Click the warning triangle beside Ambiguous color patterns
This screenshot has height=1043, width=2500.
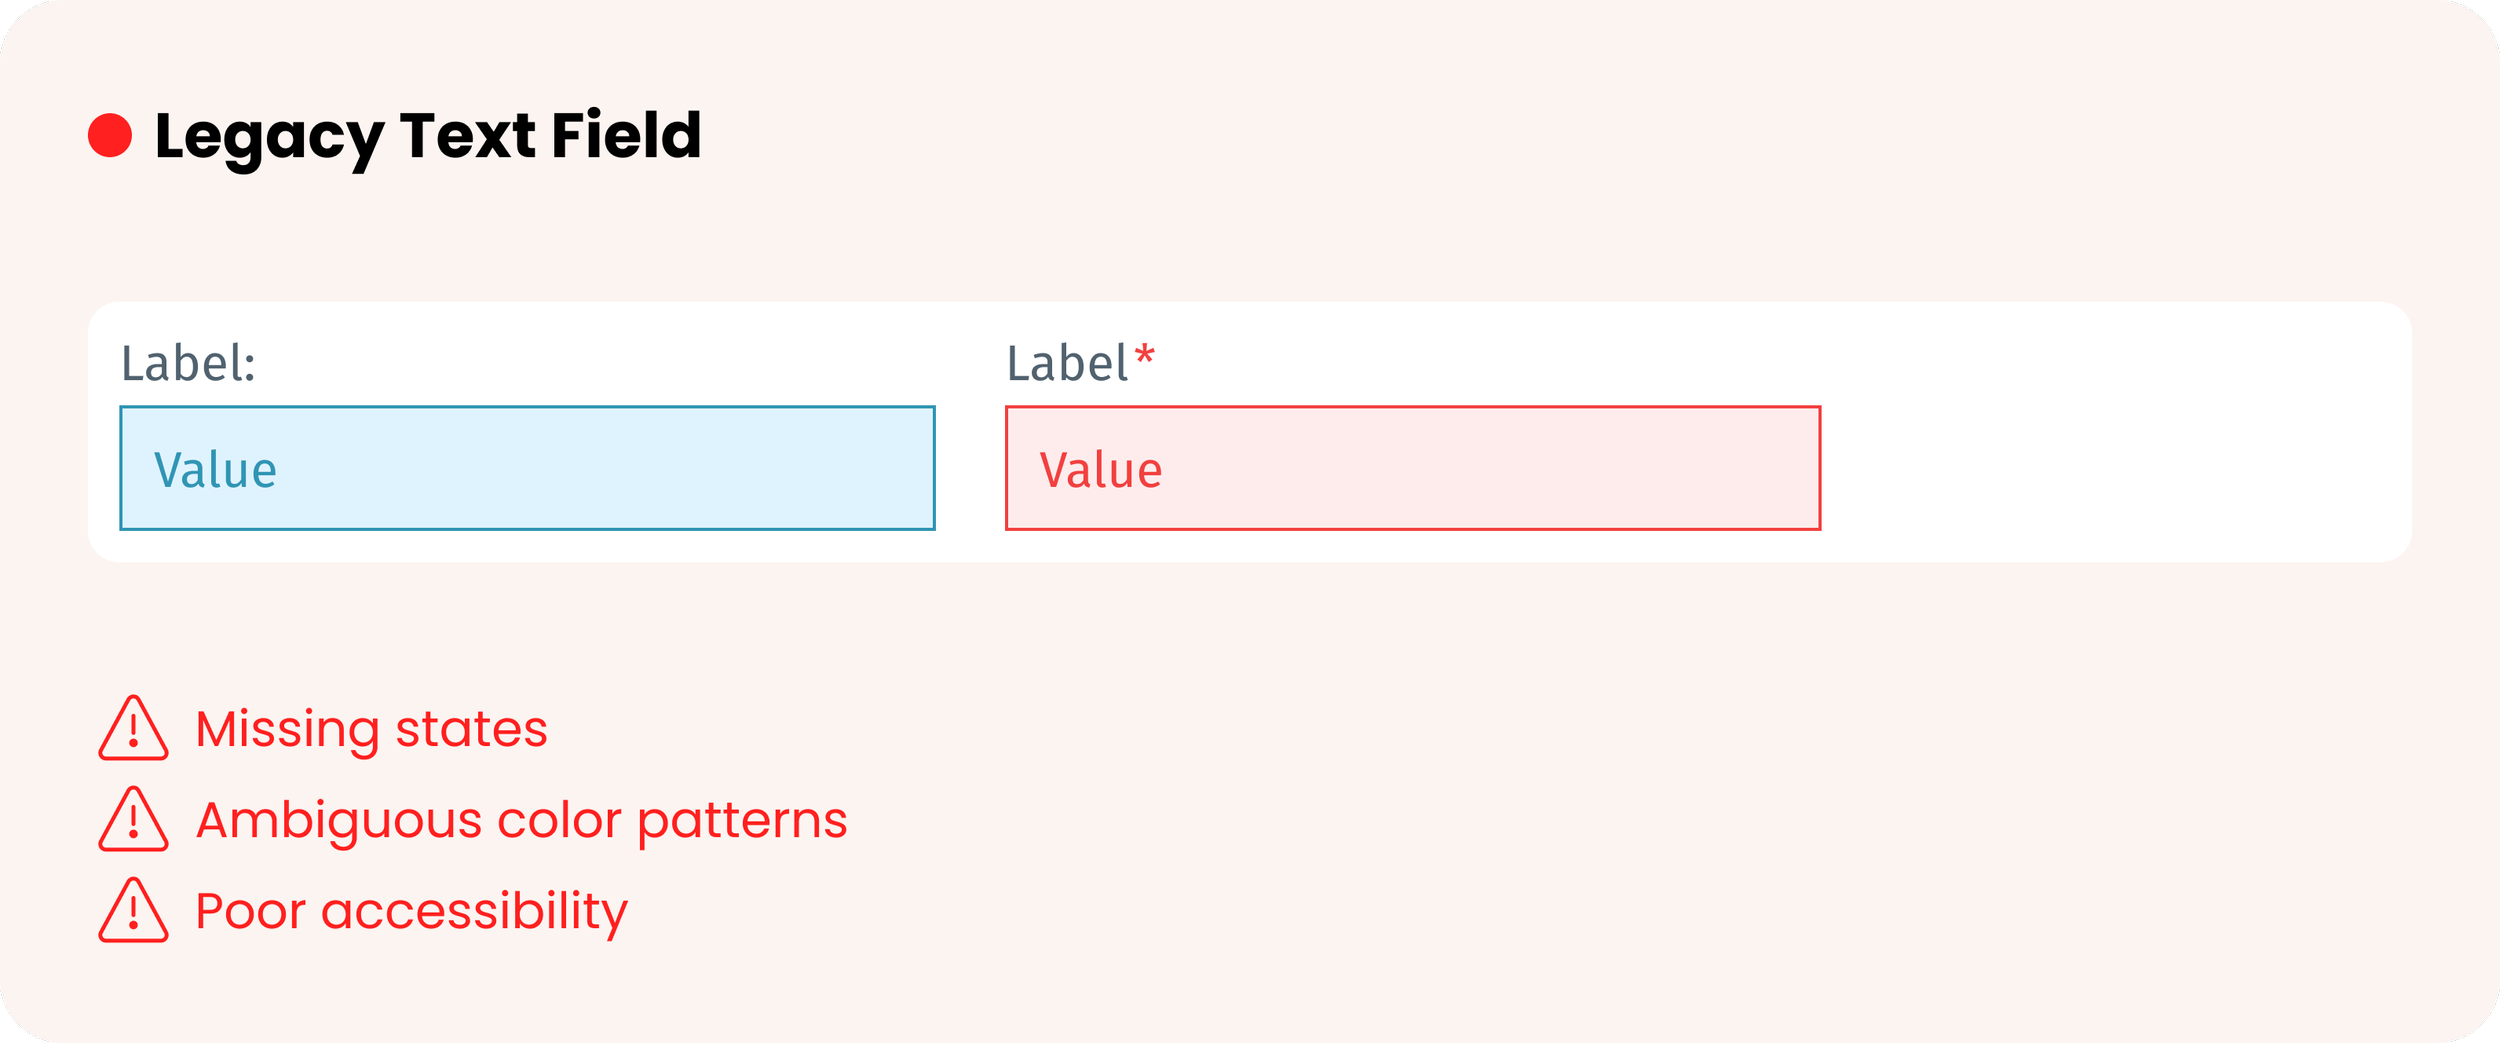pos(133,819)
